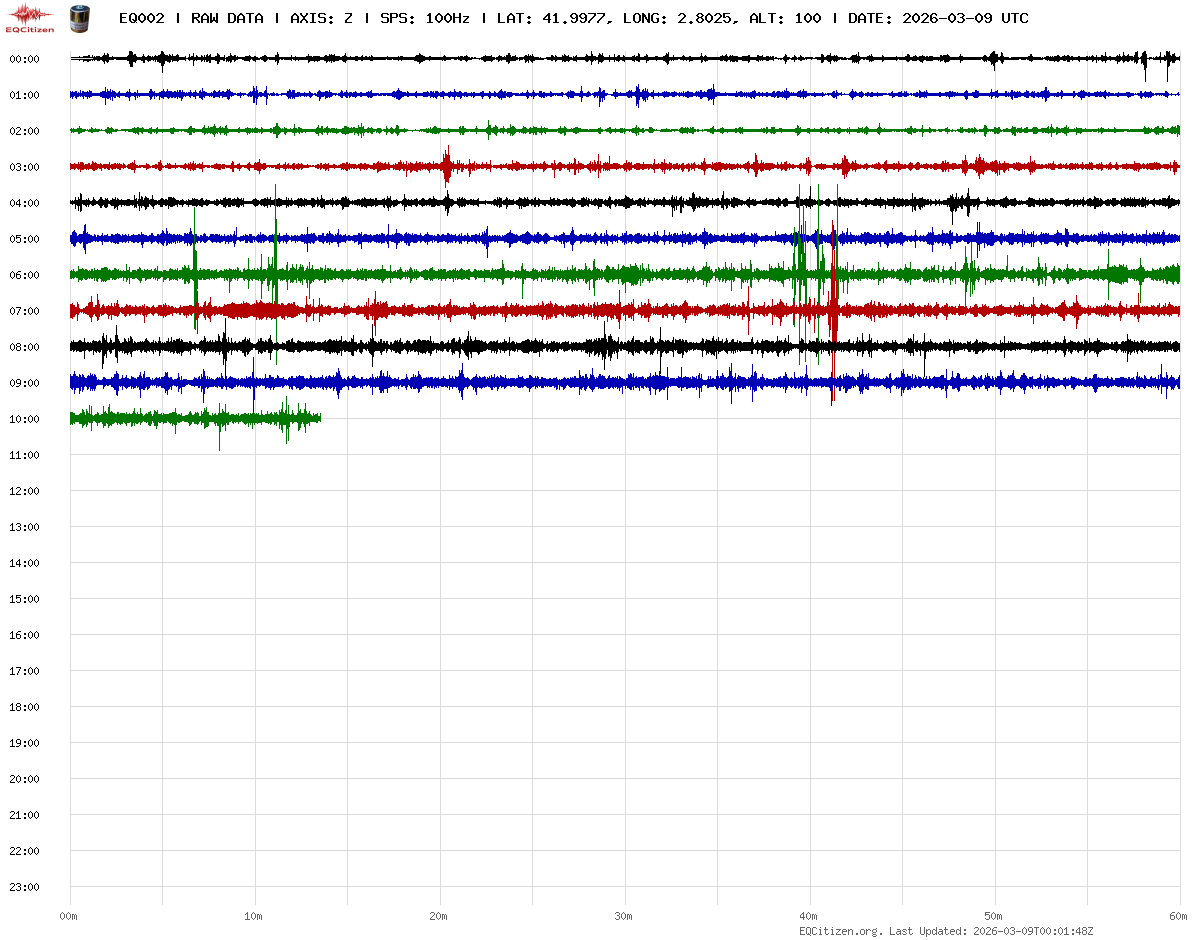Click the end of the green 10:00 trace

coord(319,418)
